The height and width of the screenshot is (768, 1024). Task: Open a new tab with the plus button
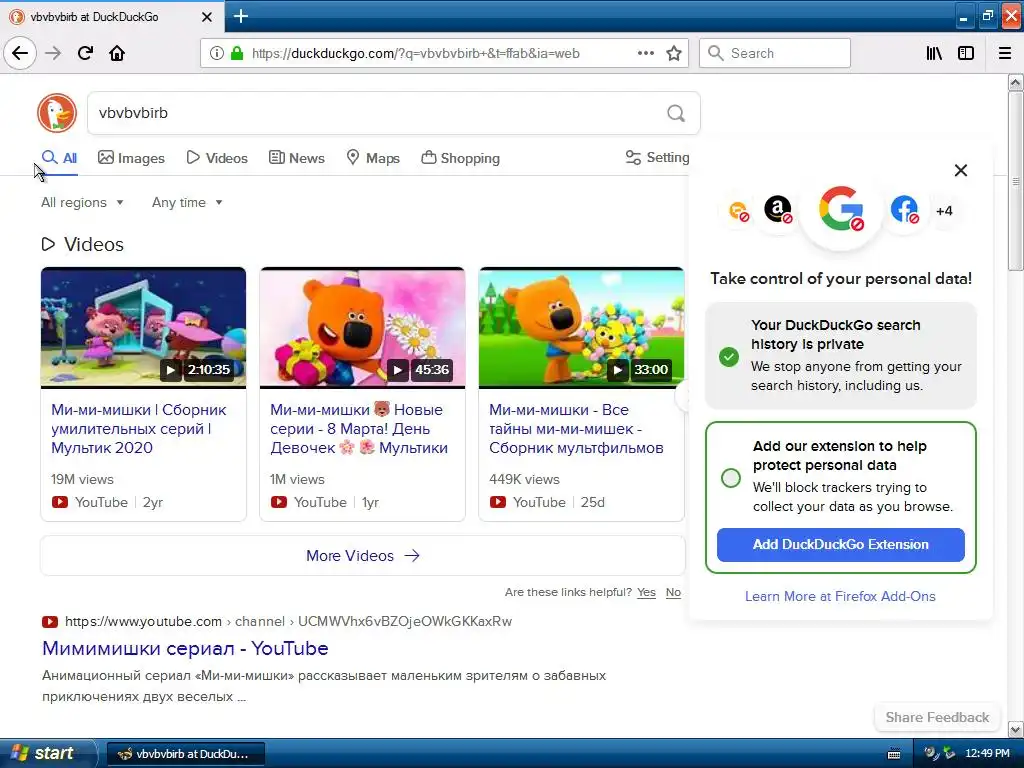pos(241,16)
